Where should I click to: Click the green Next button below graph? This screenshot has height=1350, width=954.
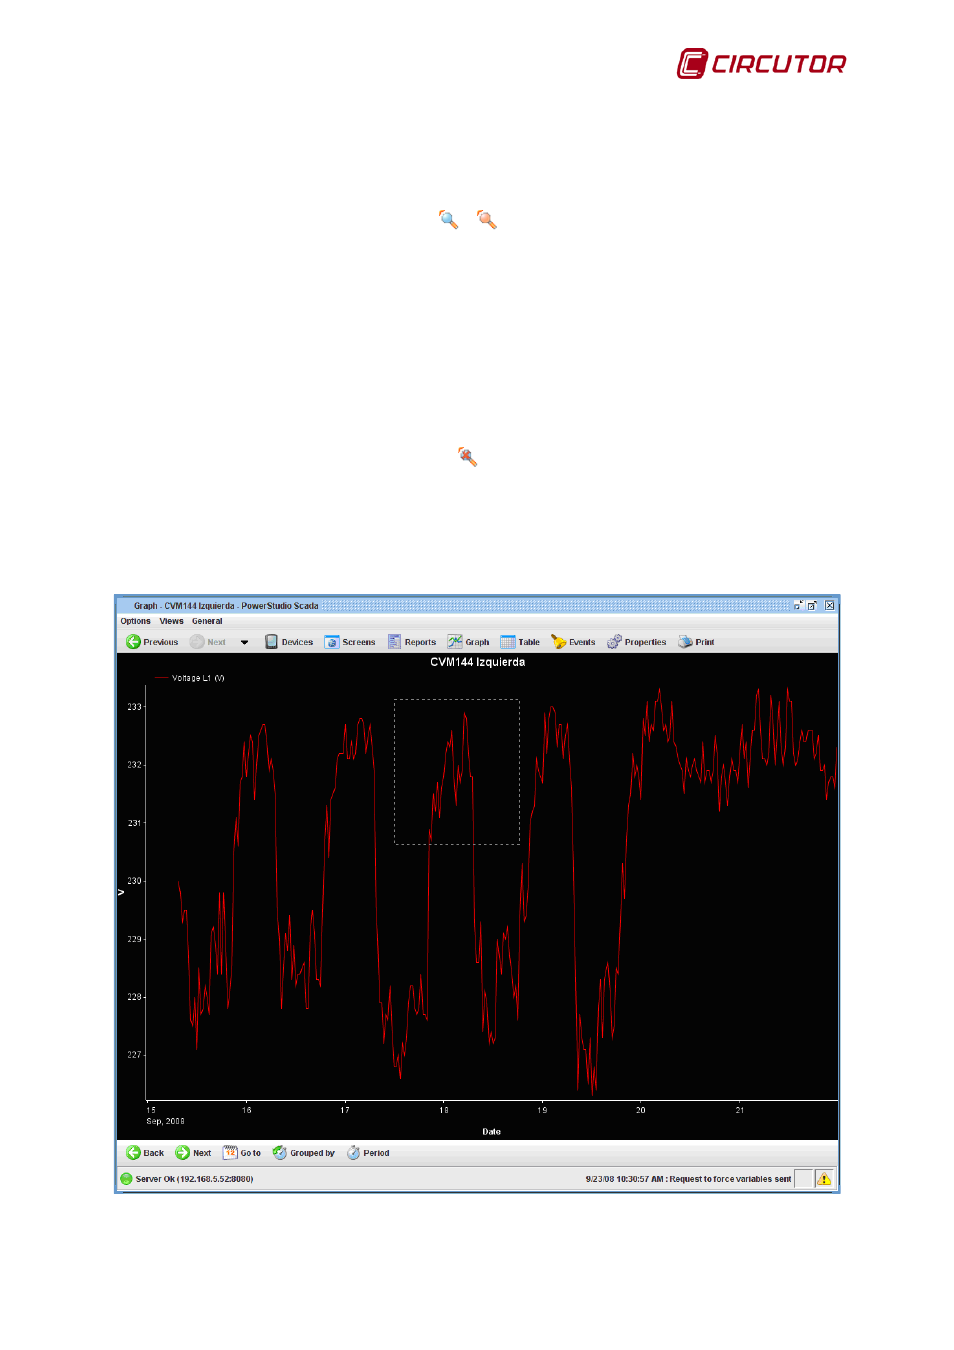[x=193, y=1153]
